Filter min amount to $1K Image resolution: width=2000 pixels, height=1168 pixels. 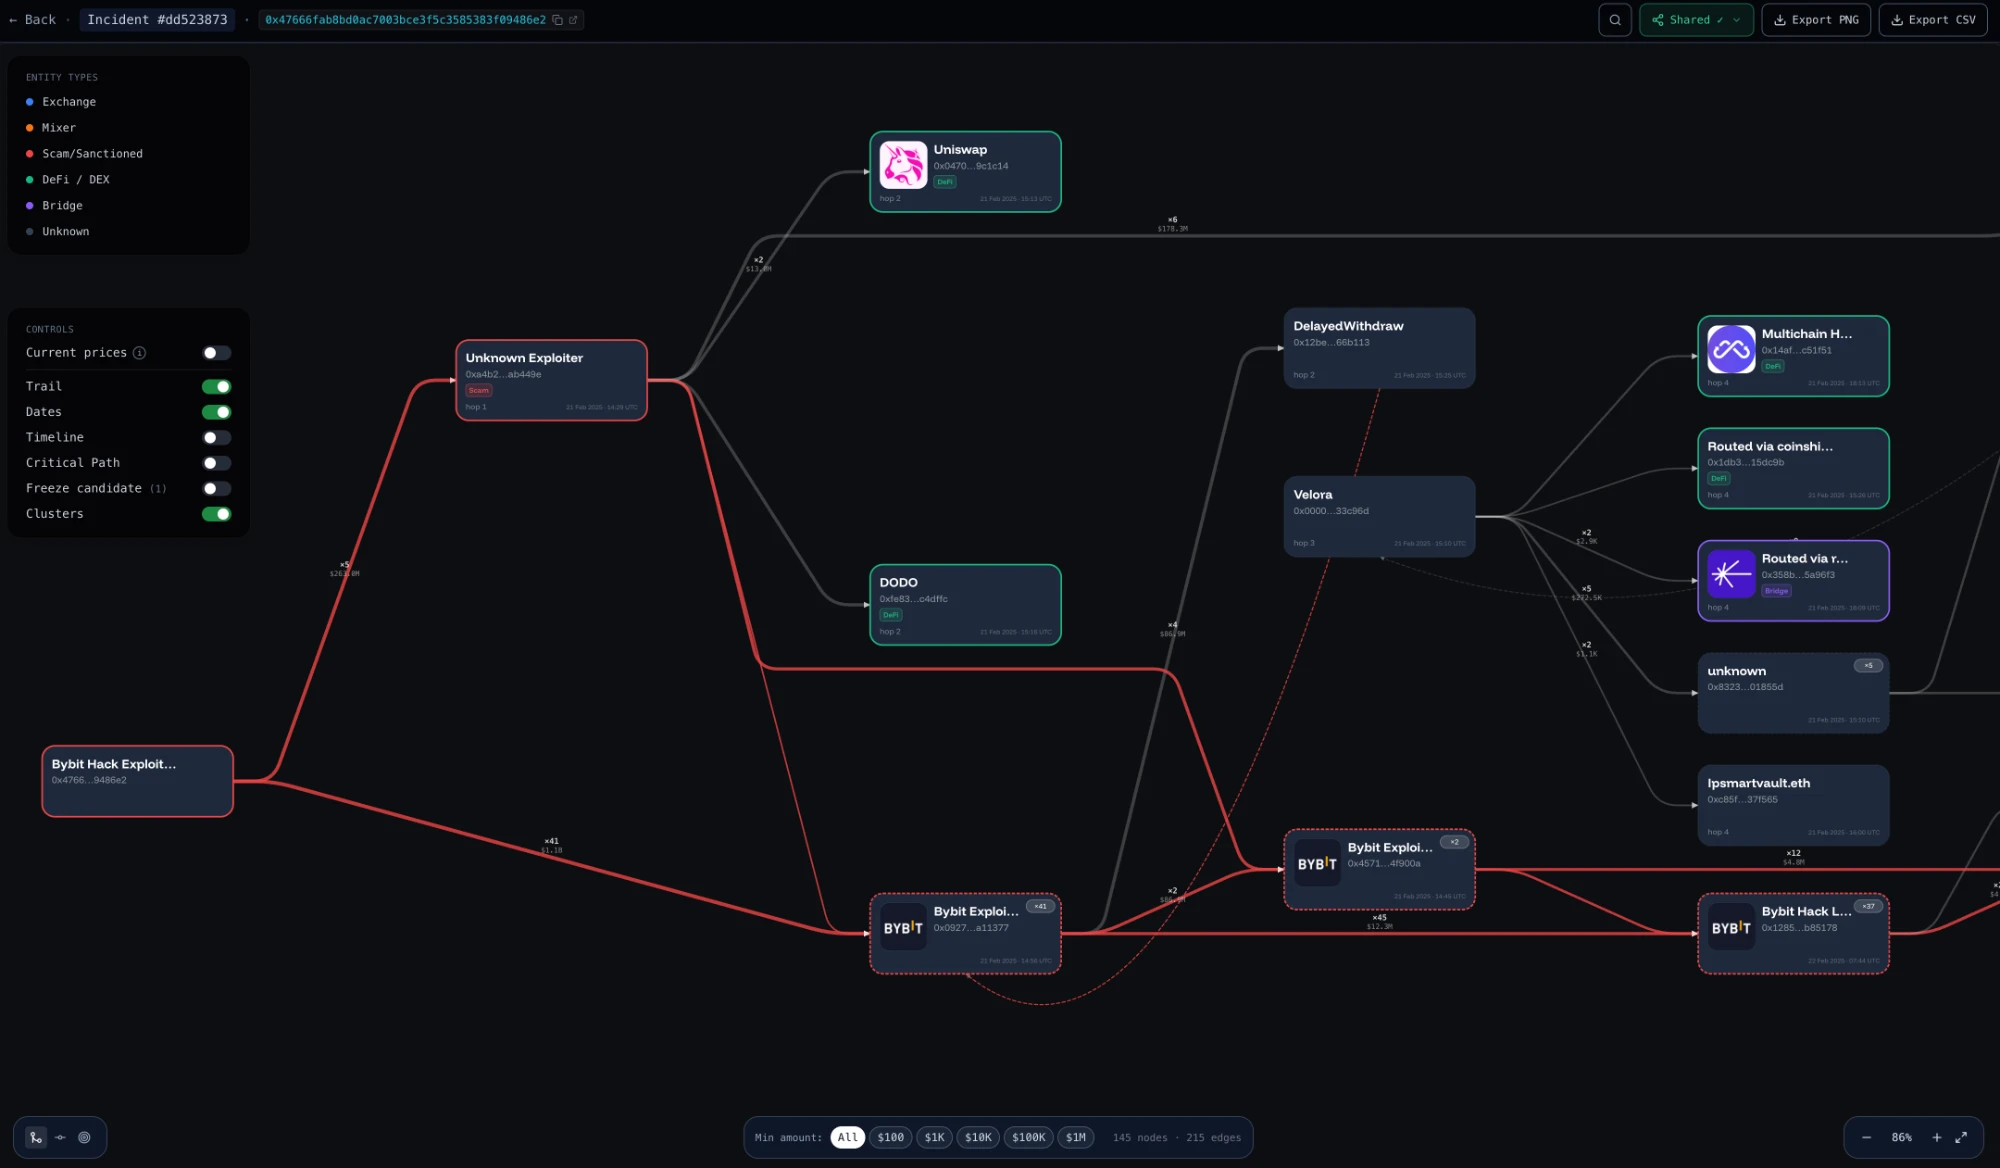tap(934, 1137)
